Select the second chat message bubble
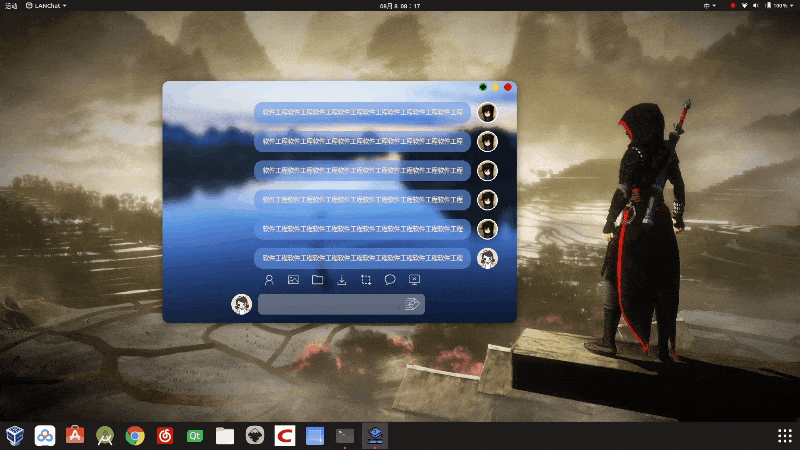 coord(362,141)
